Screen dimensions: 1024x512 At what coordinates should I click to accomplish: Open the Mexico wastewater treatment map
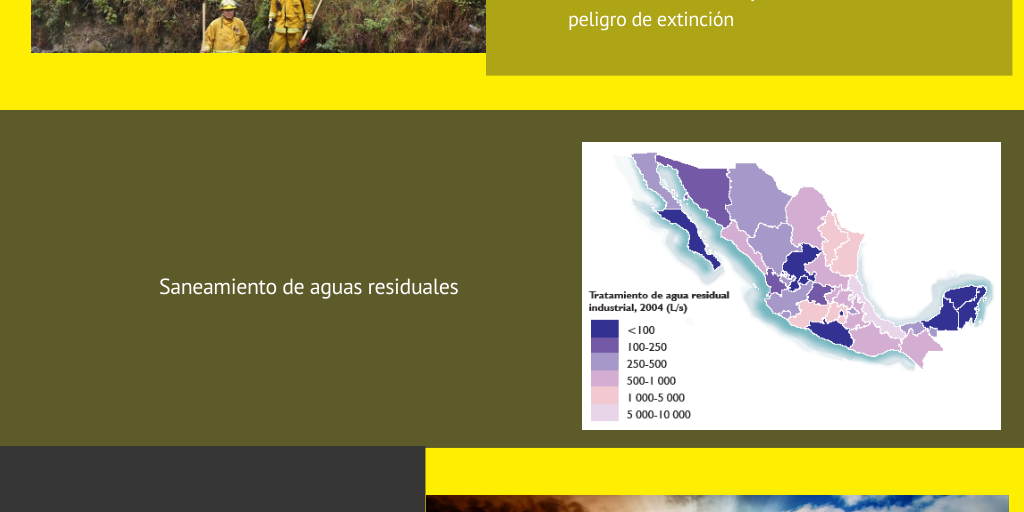coord(791,285)
